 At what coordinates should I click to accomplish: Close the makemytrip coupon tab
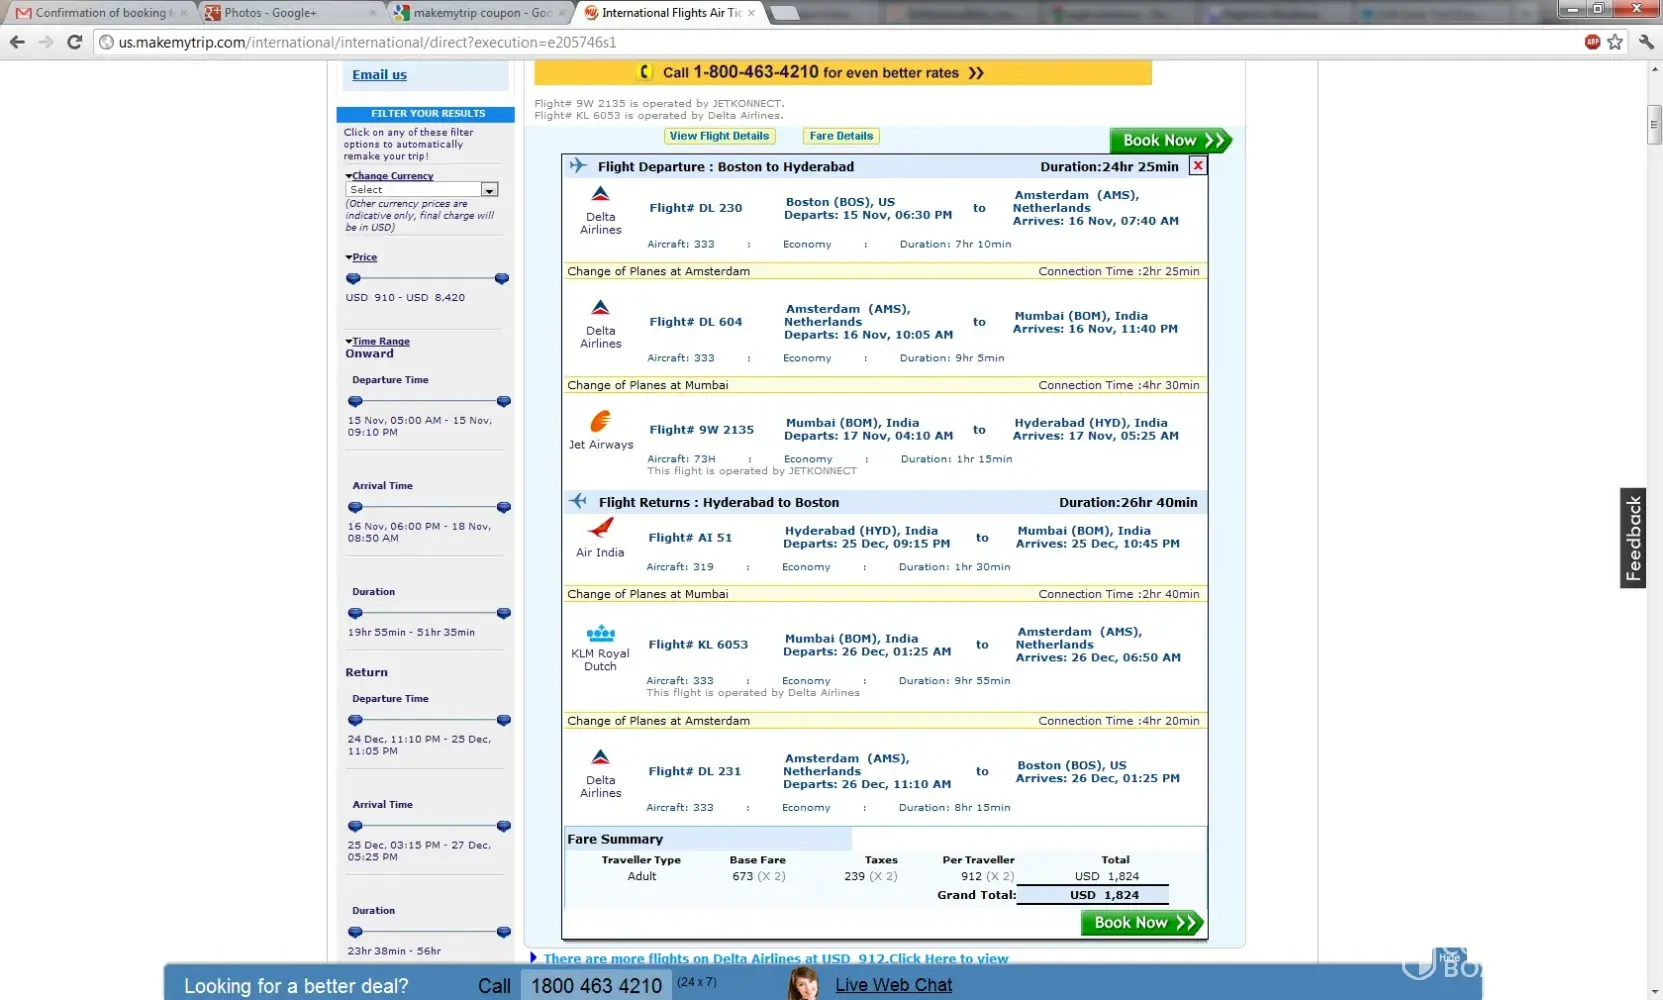tap(562, 13)
